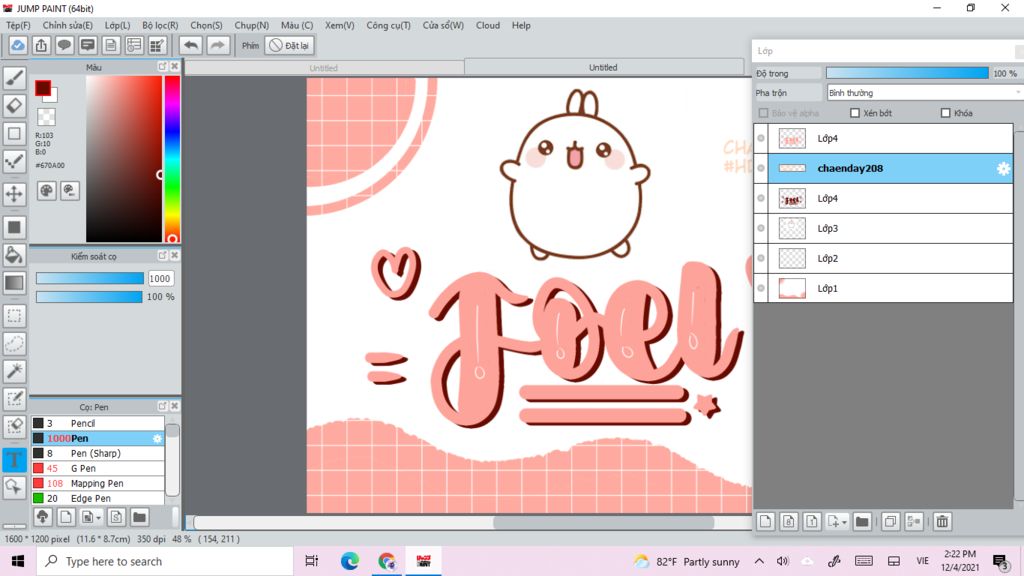
Task: Select the Edge Pen brush
Action: point(98,498)
